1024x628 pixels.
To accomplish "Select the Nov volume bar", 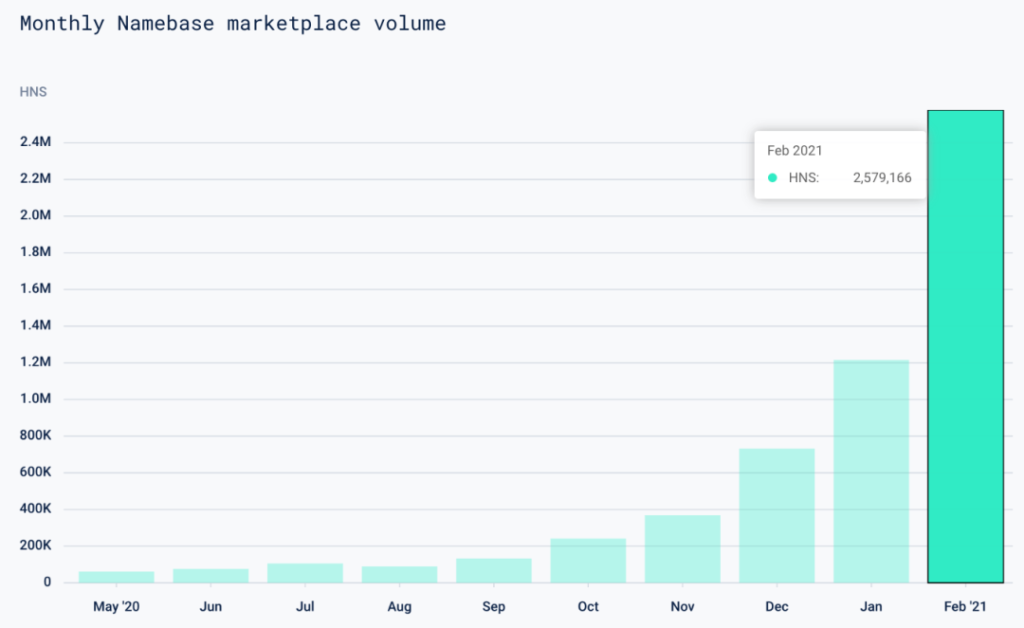I will click(682, 549).
